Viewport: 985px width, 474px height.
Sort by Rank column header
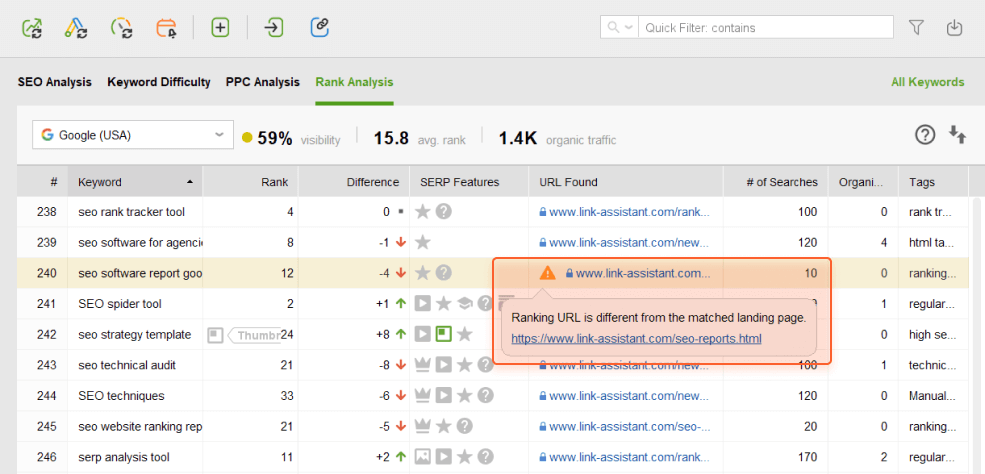point(250,182)
